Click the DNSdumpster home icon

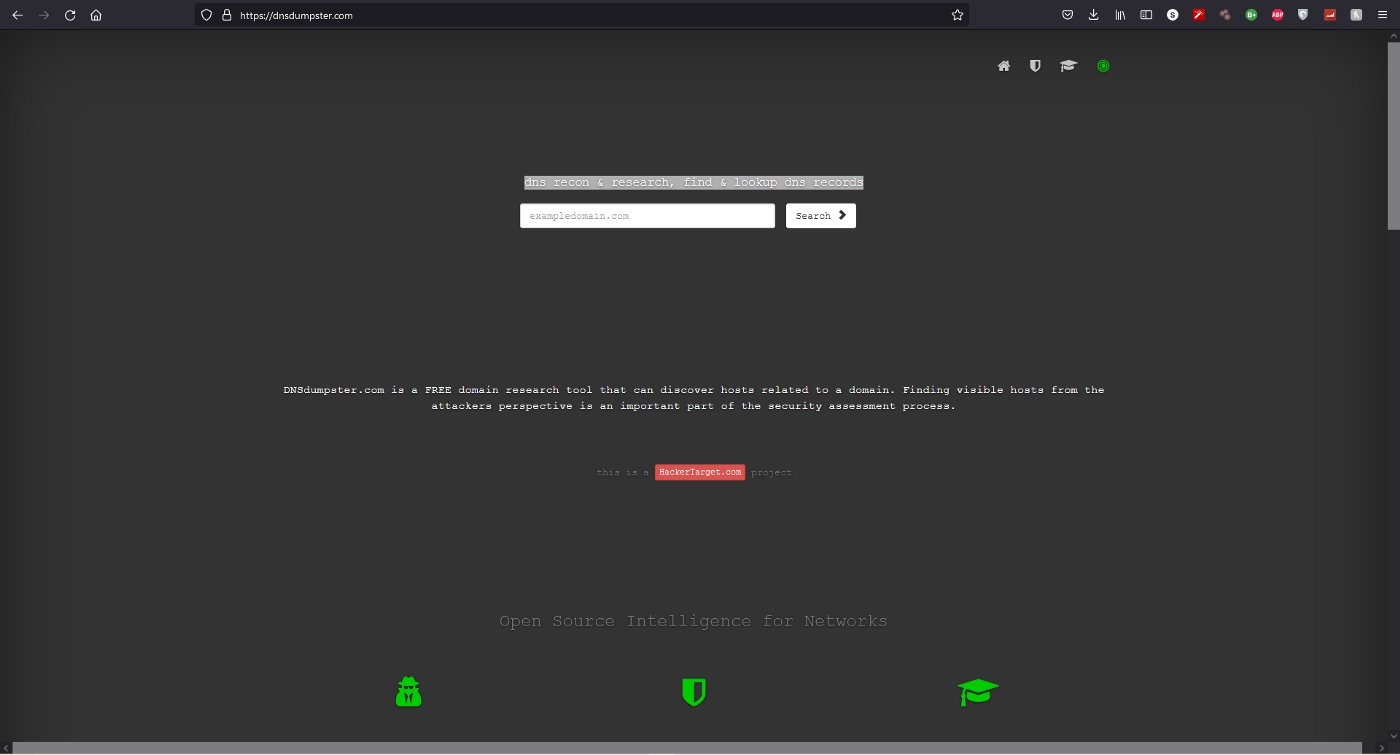1004,66
